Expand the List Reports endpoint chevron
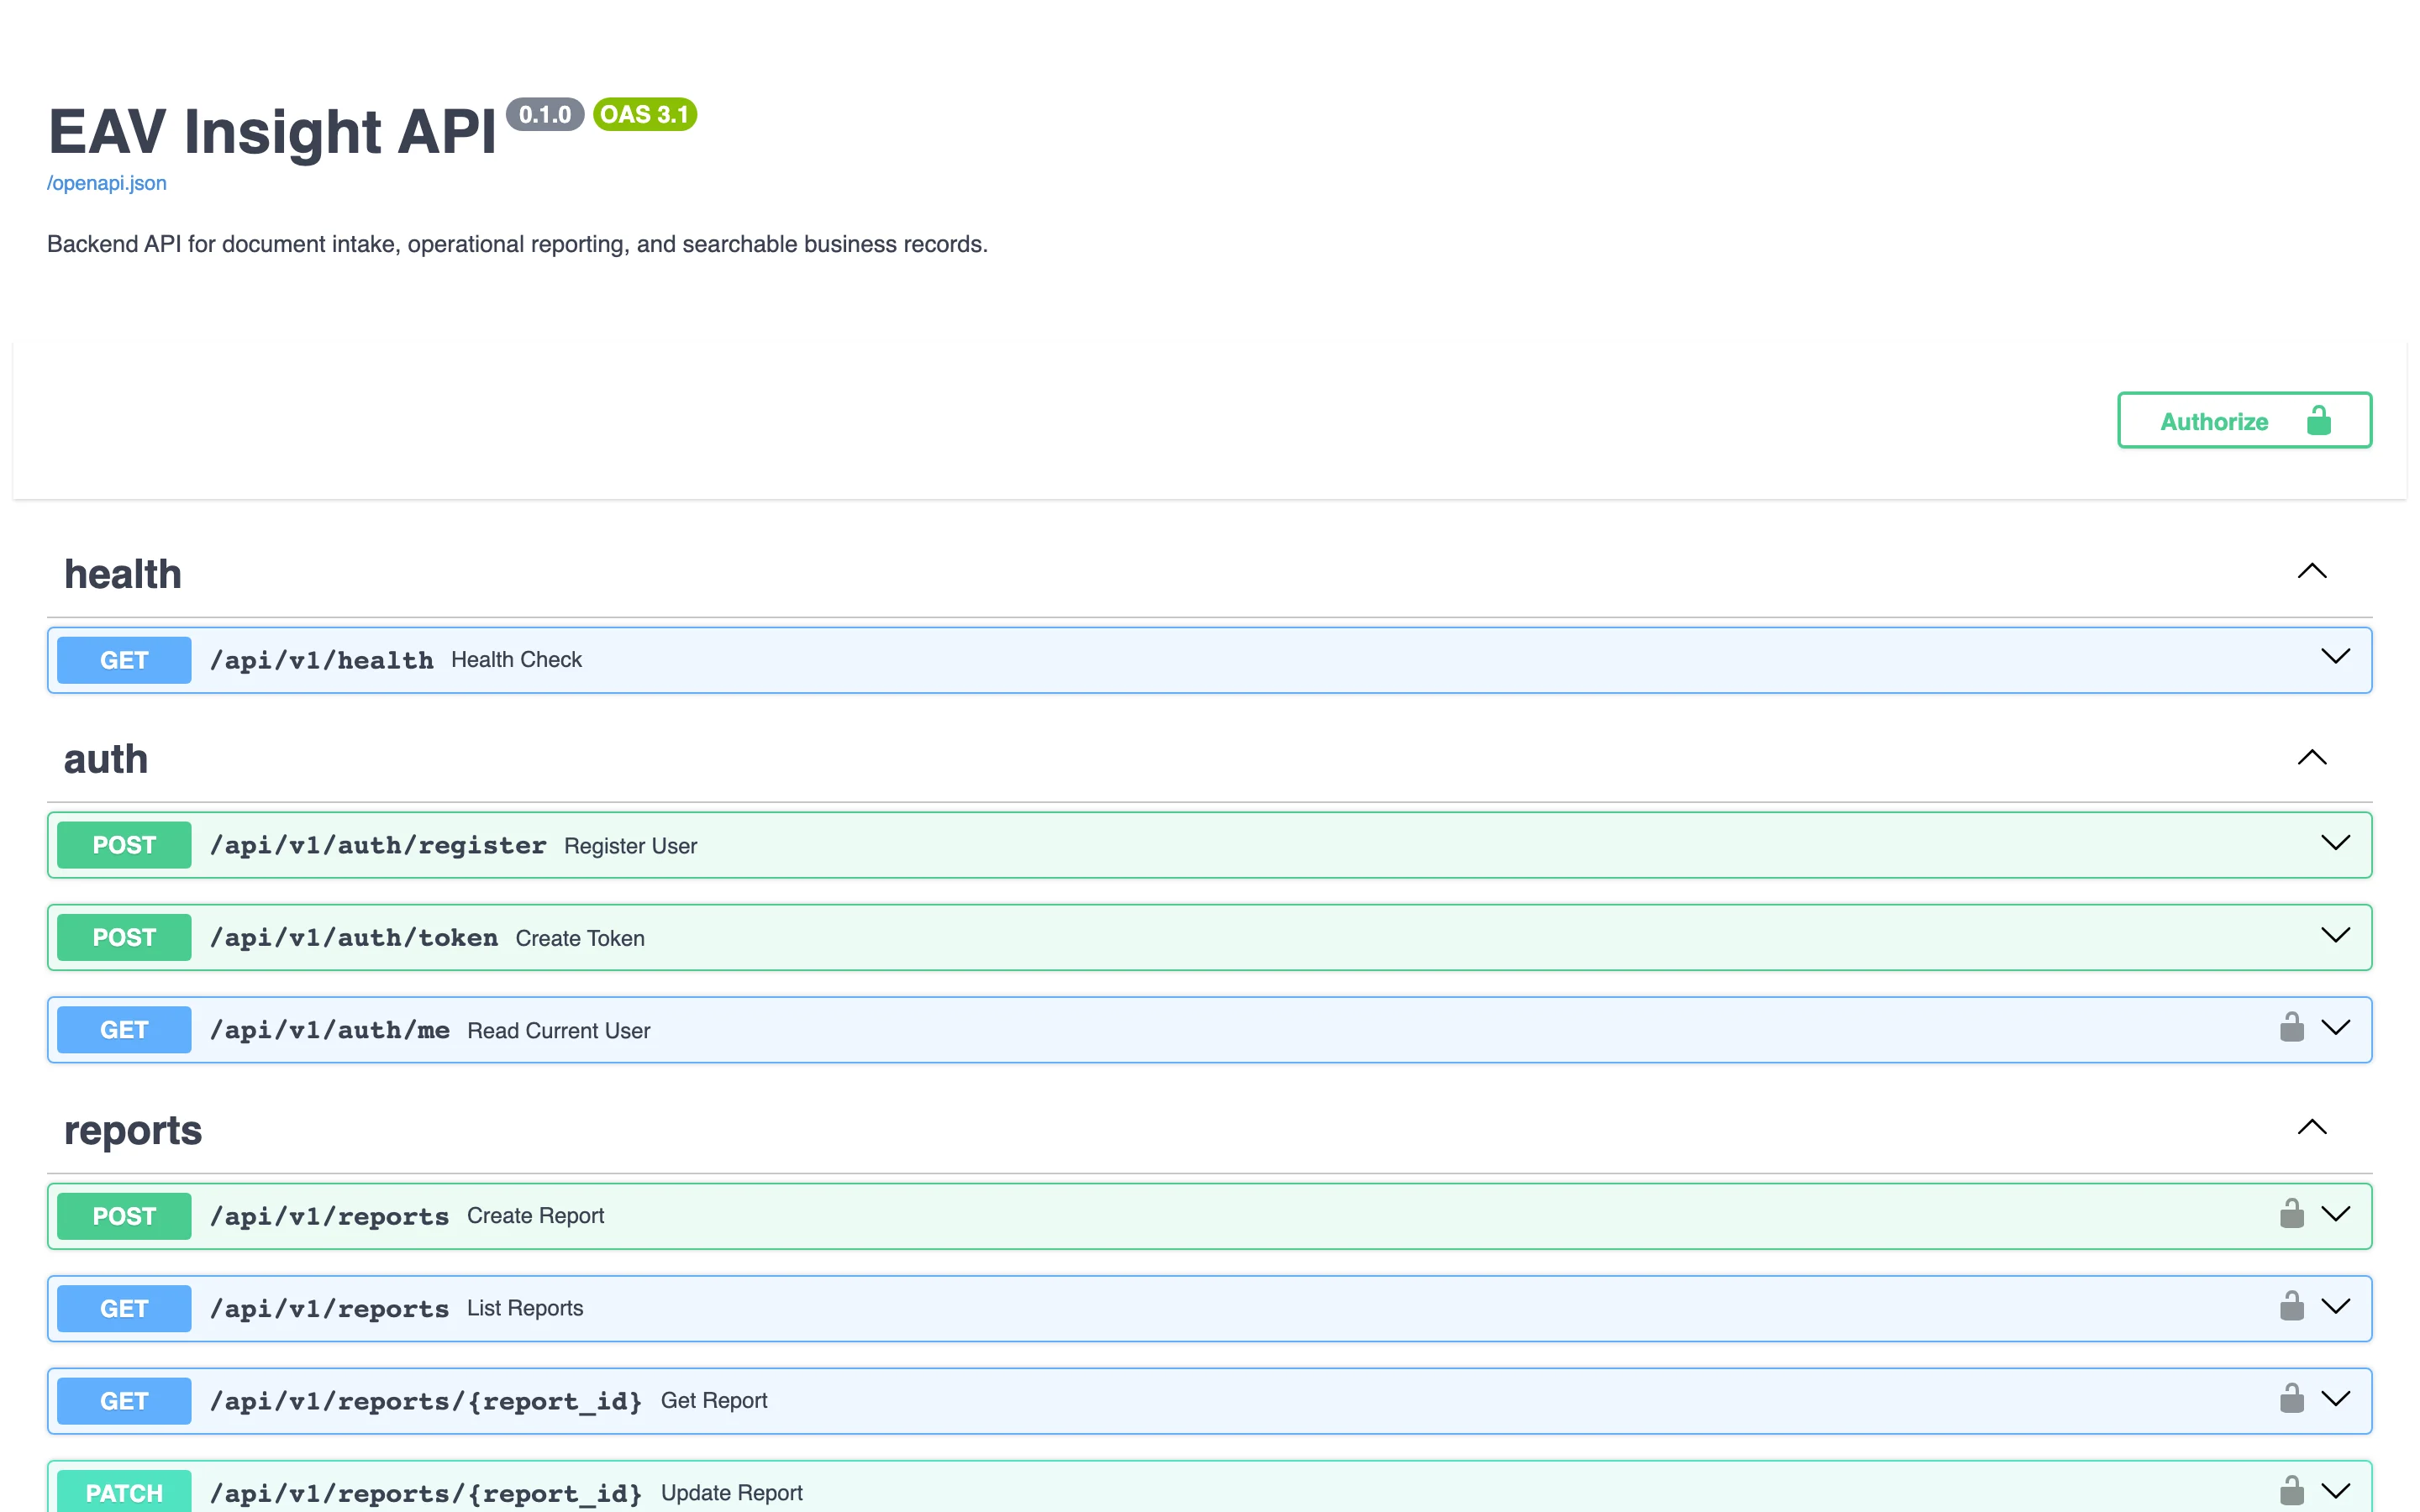Screen dimensions: 2420x1512 coord(2335,1306)
